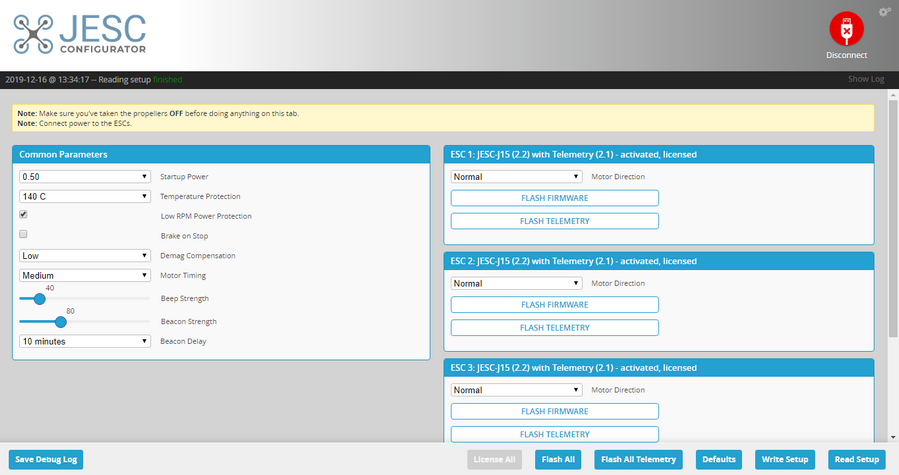The height and width of the screenshot is (475, 899).
Task: Click the Reading setup log status text
Action: coord(93,80)
